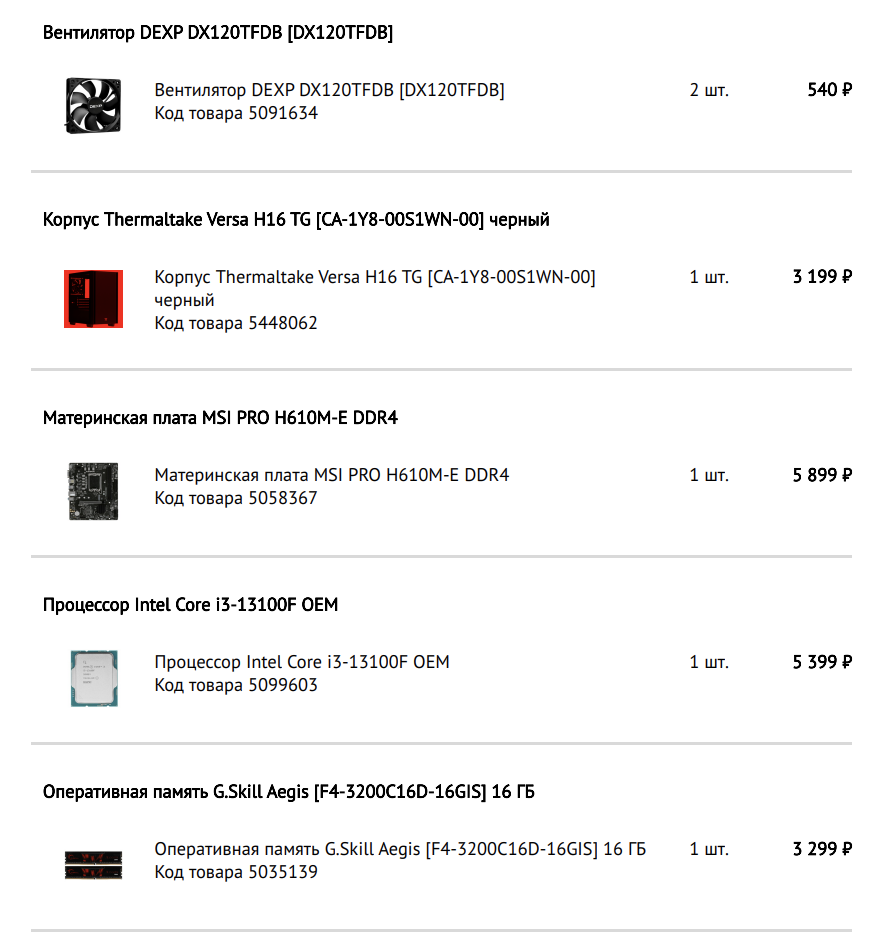Viewport: 896px width, 944px height.
Task: Open the DEXP fan product thumbnail
Action: (93, 106)
